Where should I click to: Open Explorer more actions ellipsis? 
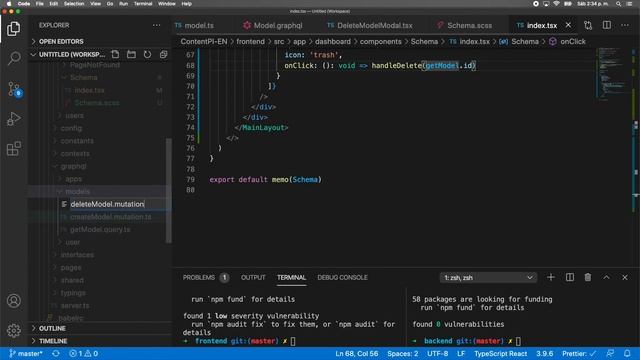[x=156, y=25]
